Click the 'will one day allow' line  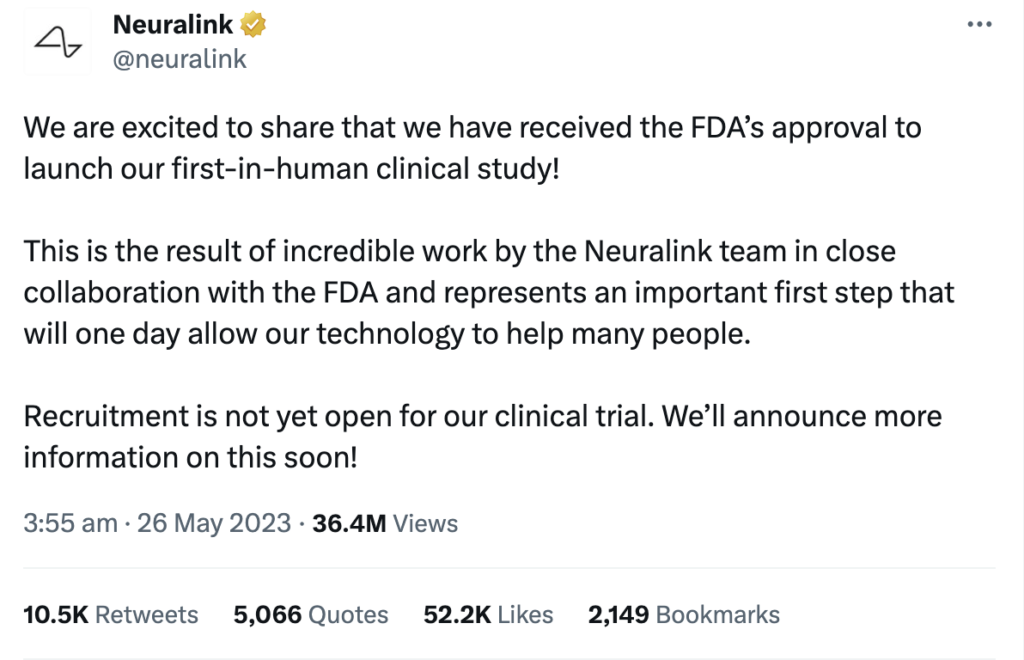click(387, 334)
